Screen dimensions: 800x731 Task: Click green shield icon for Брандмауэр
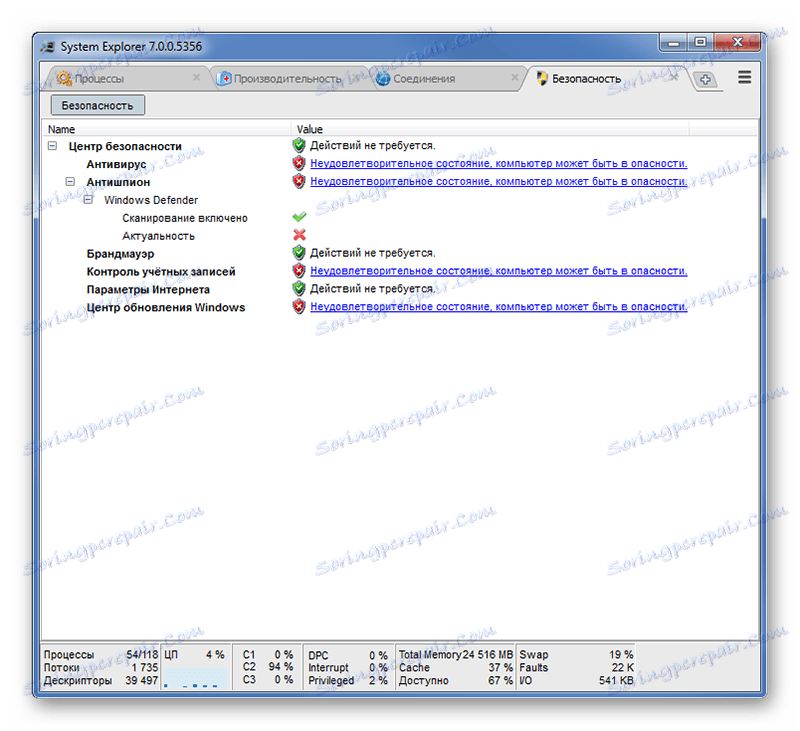299,253
